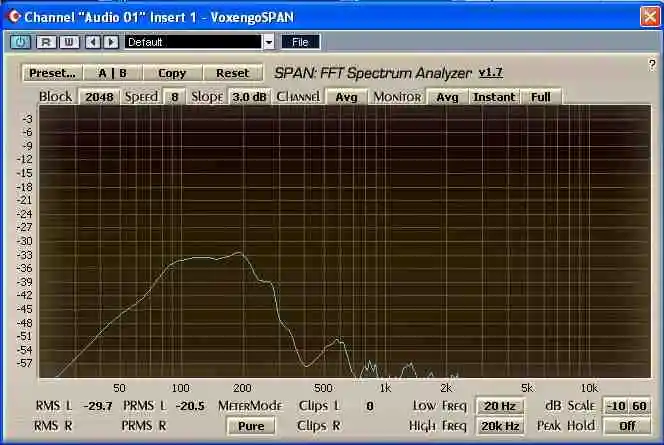Viewport: 664px width, 445px height.
Task: Click the Preset... button
Action: (53, 73)
